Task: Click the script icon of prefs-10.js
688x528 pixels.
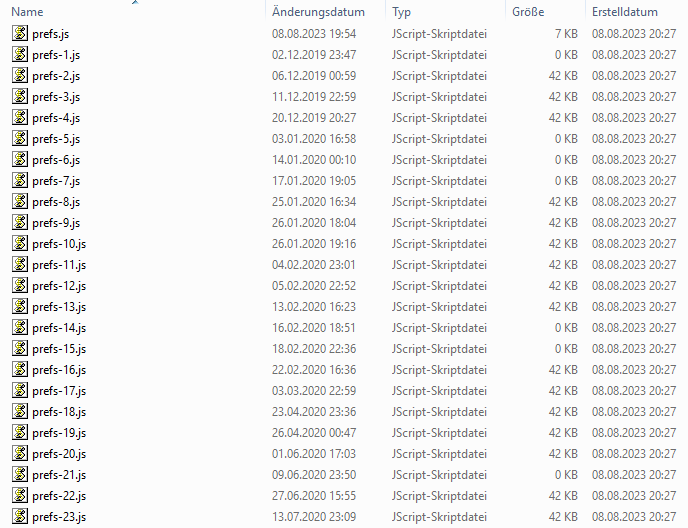Action: (x=20, y=243)
